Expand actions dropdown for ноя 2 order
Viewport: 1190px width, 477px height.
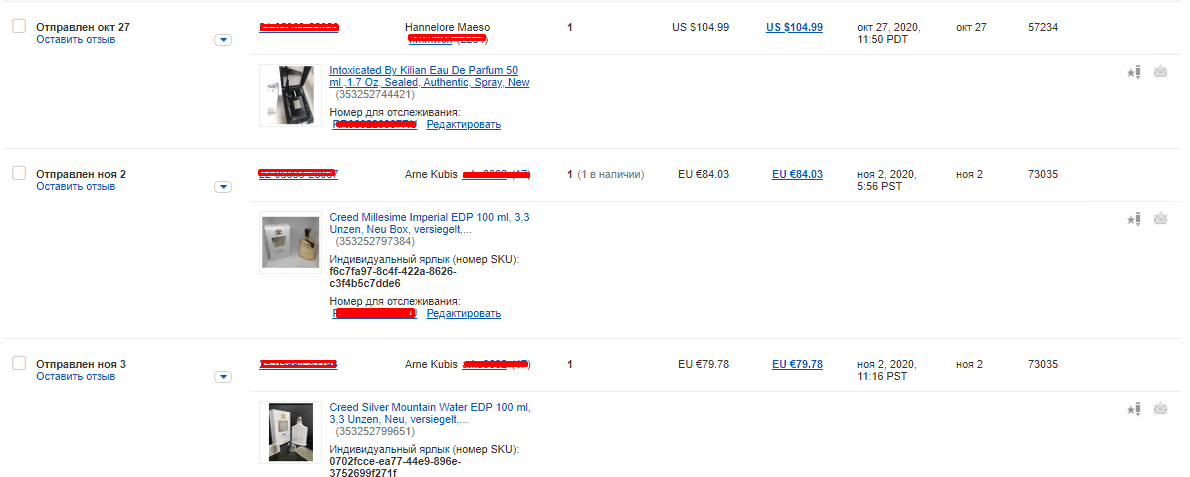(x=223, y=187)
